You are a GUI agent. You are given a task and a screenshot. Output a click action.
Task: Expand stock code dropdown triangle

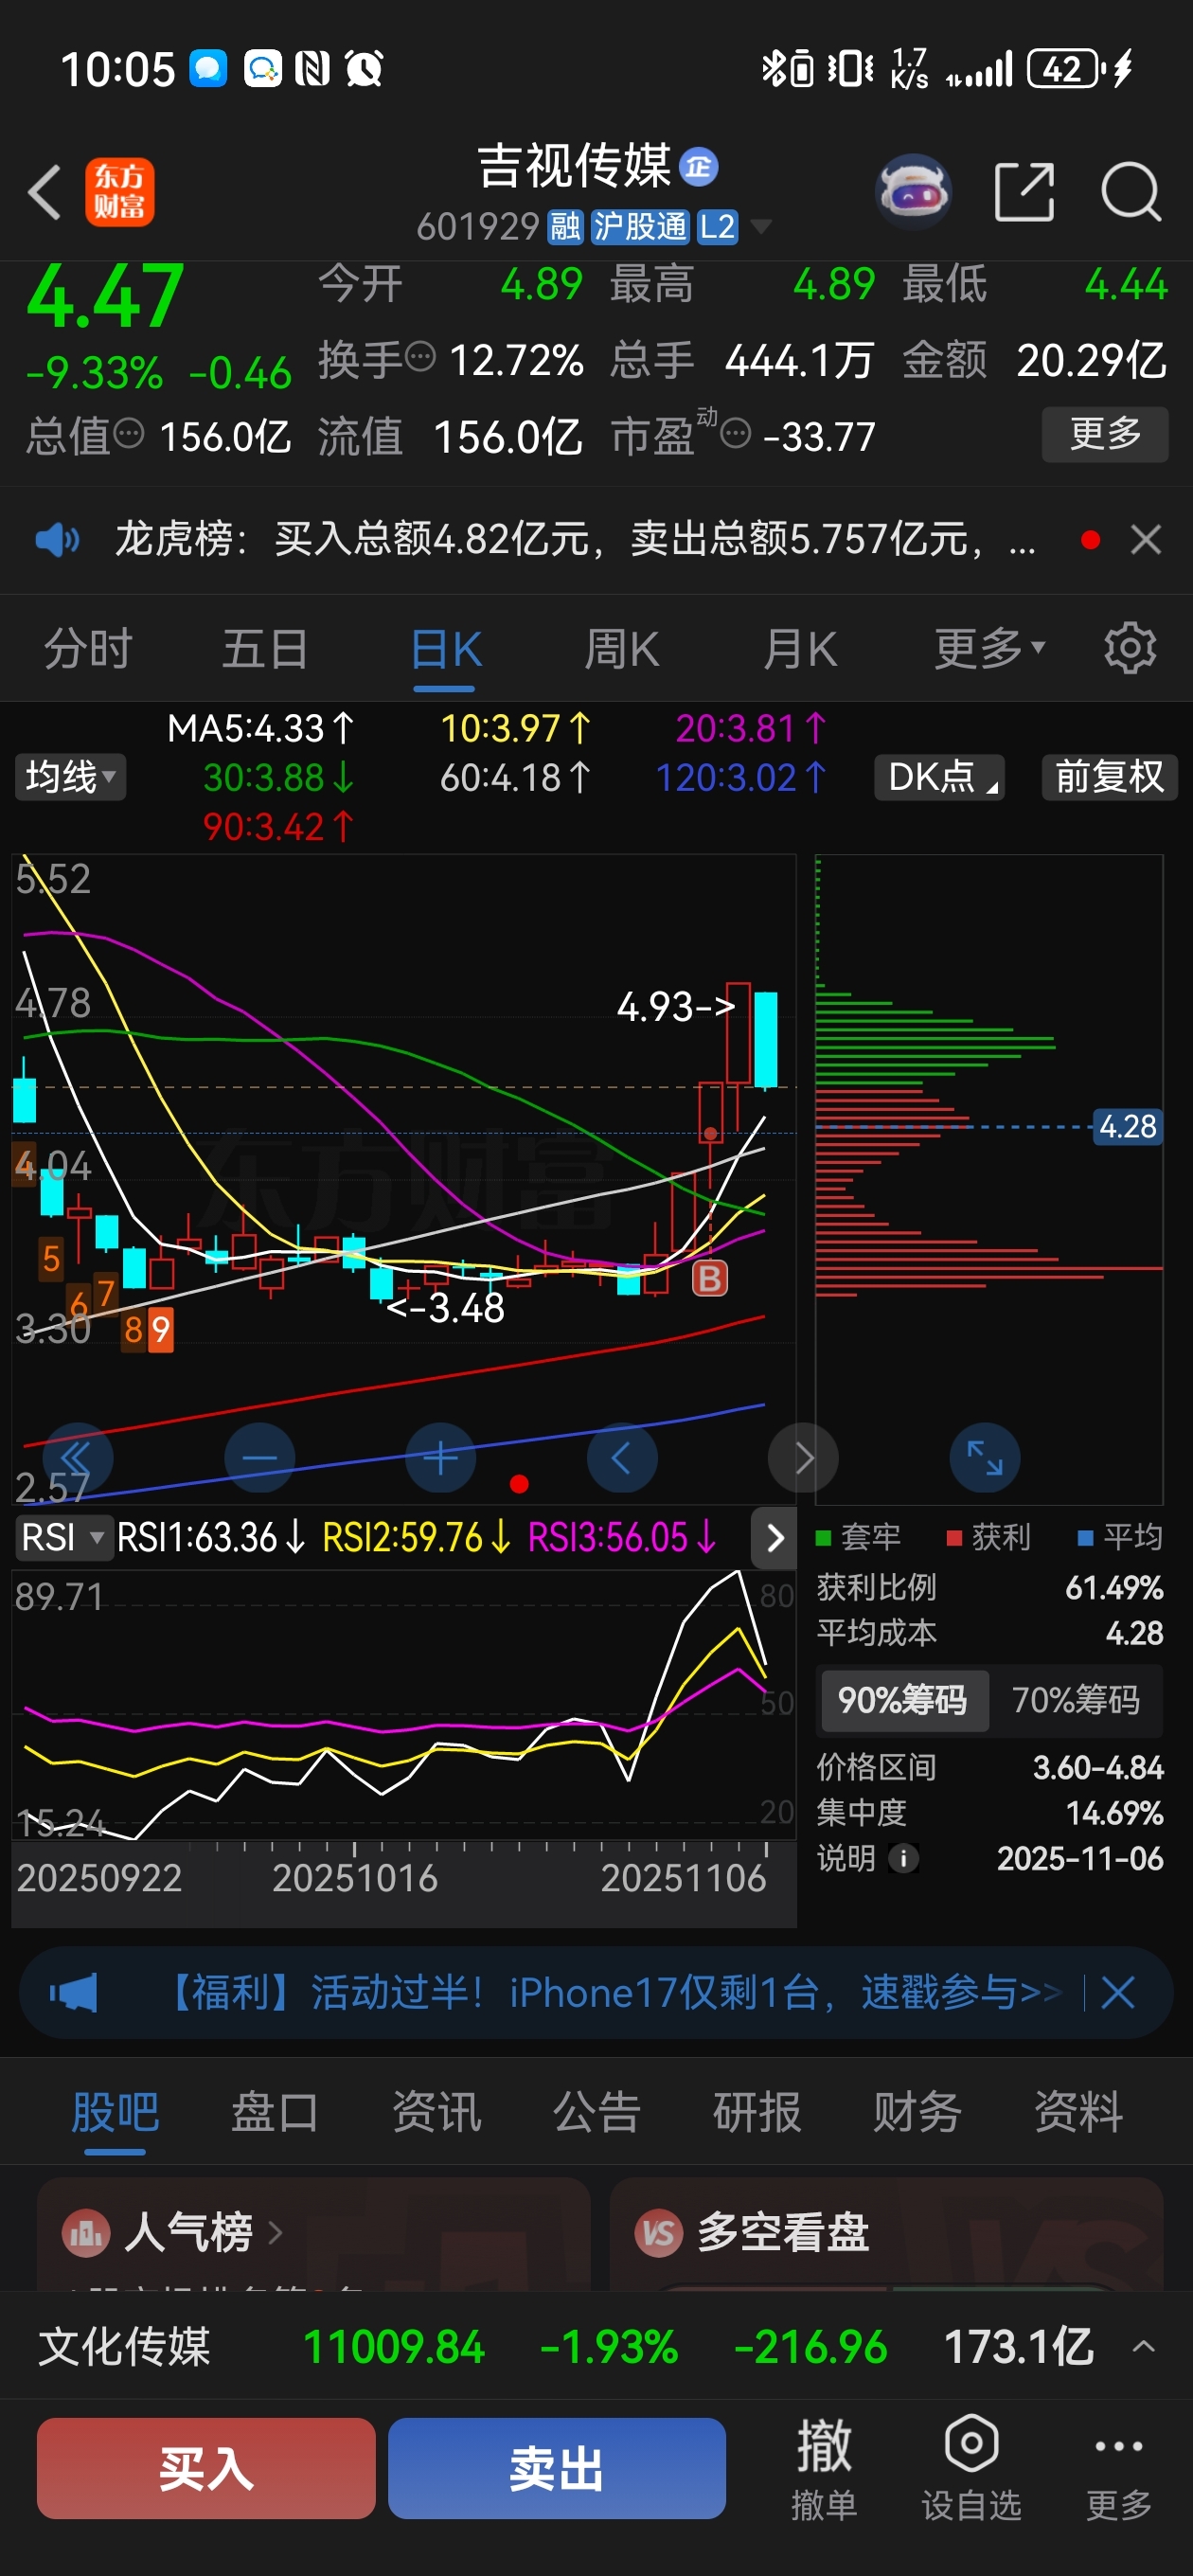pyautogui.click(x=761, y=227)
